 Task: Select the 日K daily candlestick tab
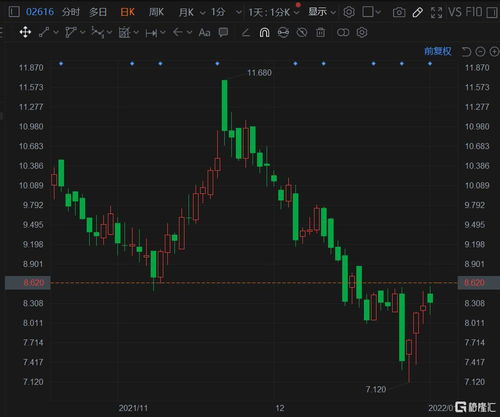[x=128, y=12]
